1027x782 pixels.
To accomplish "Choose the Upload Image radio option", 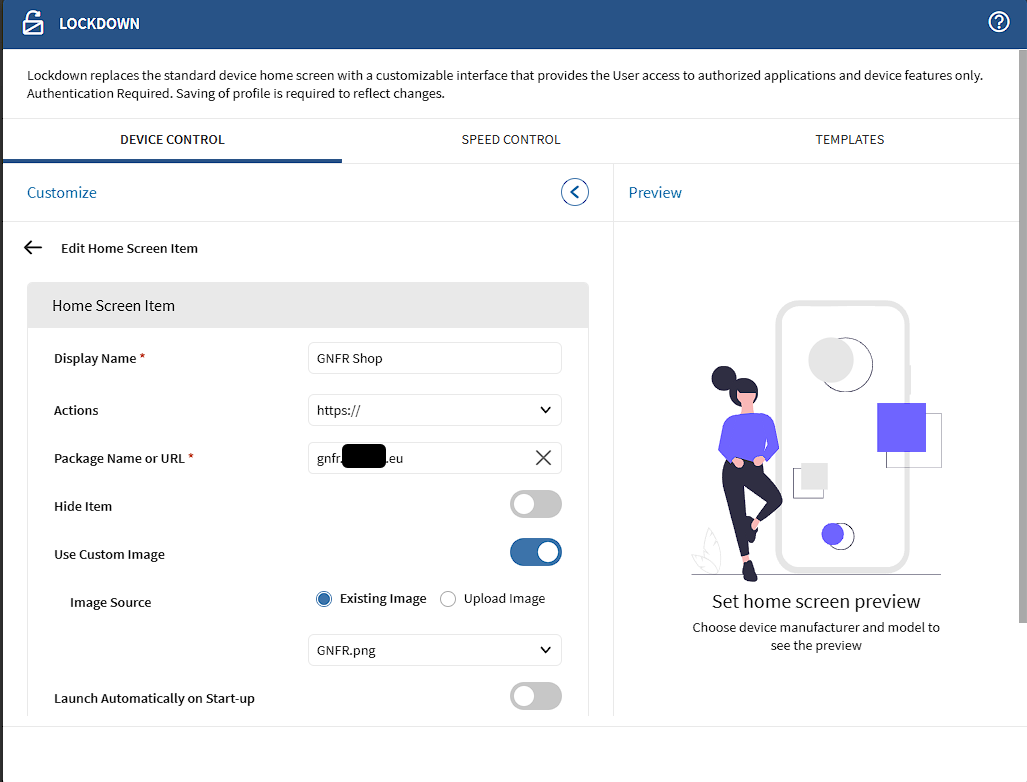I will click(x=448, y=599).
